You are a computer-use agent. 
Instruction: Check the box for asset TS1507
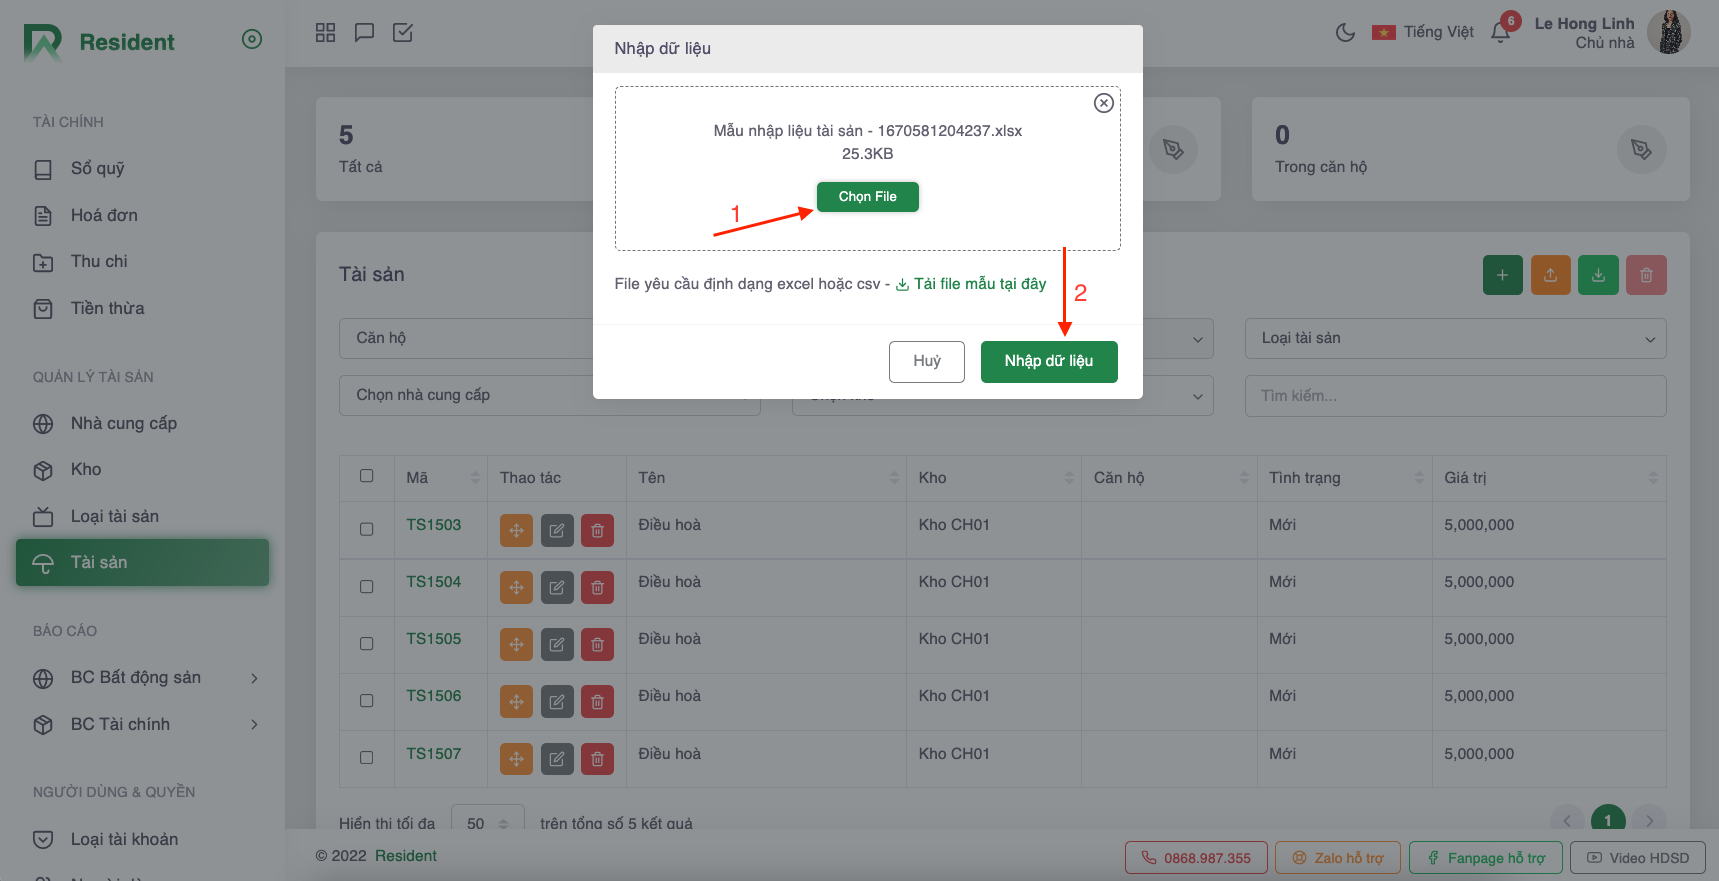coord(367,758)
